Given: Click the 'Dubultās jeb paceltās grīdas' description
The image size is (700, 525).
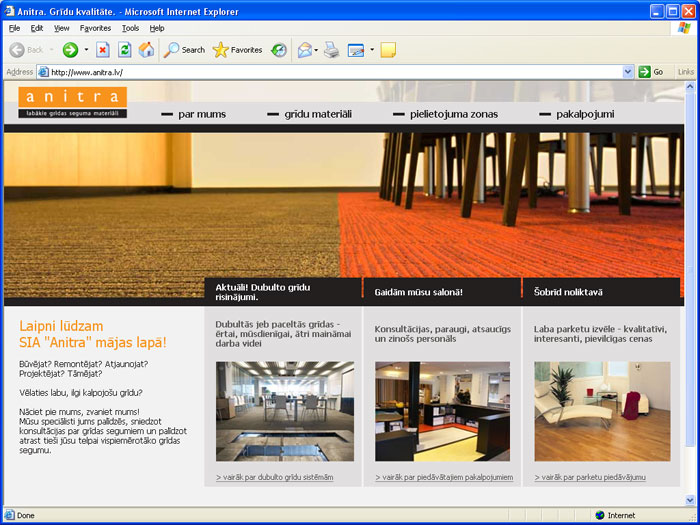Looking at the screenshot, I should pos(283,334).
